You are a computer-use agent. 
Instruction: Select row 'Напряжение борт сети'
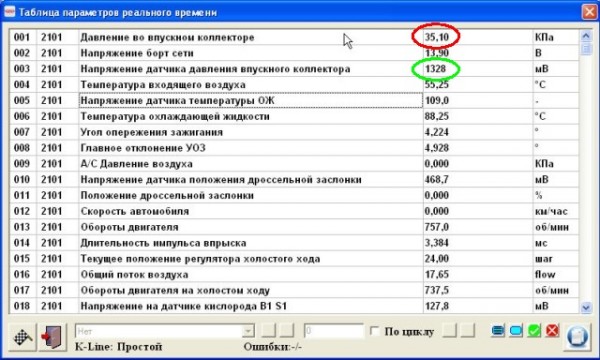(294, 53)
